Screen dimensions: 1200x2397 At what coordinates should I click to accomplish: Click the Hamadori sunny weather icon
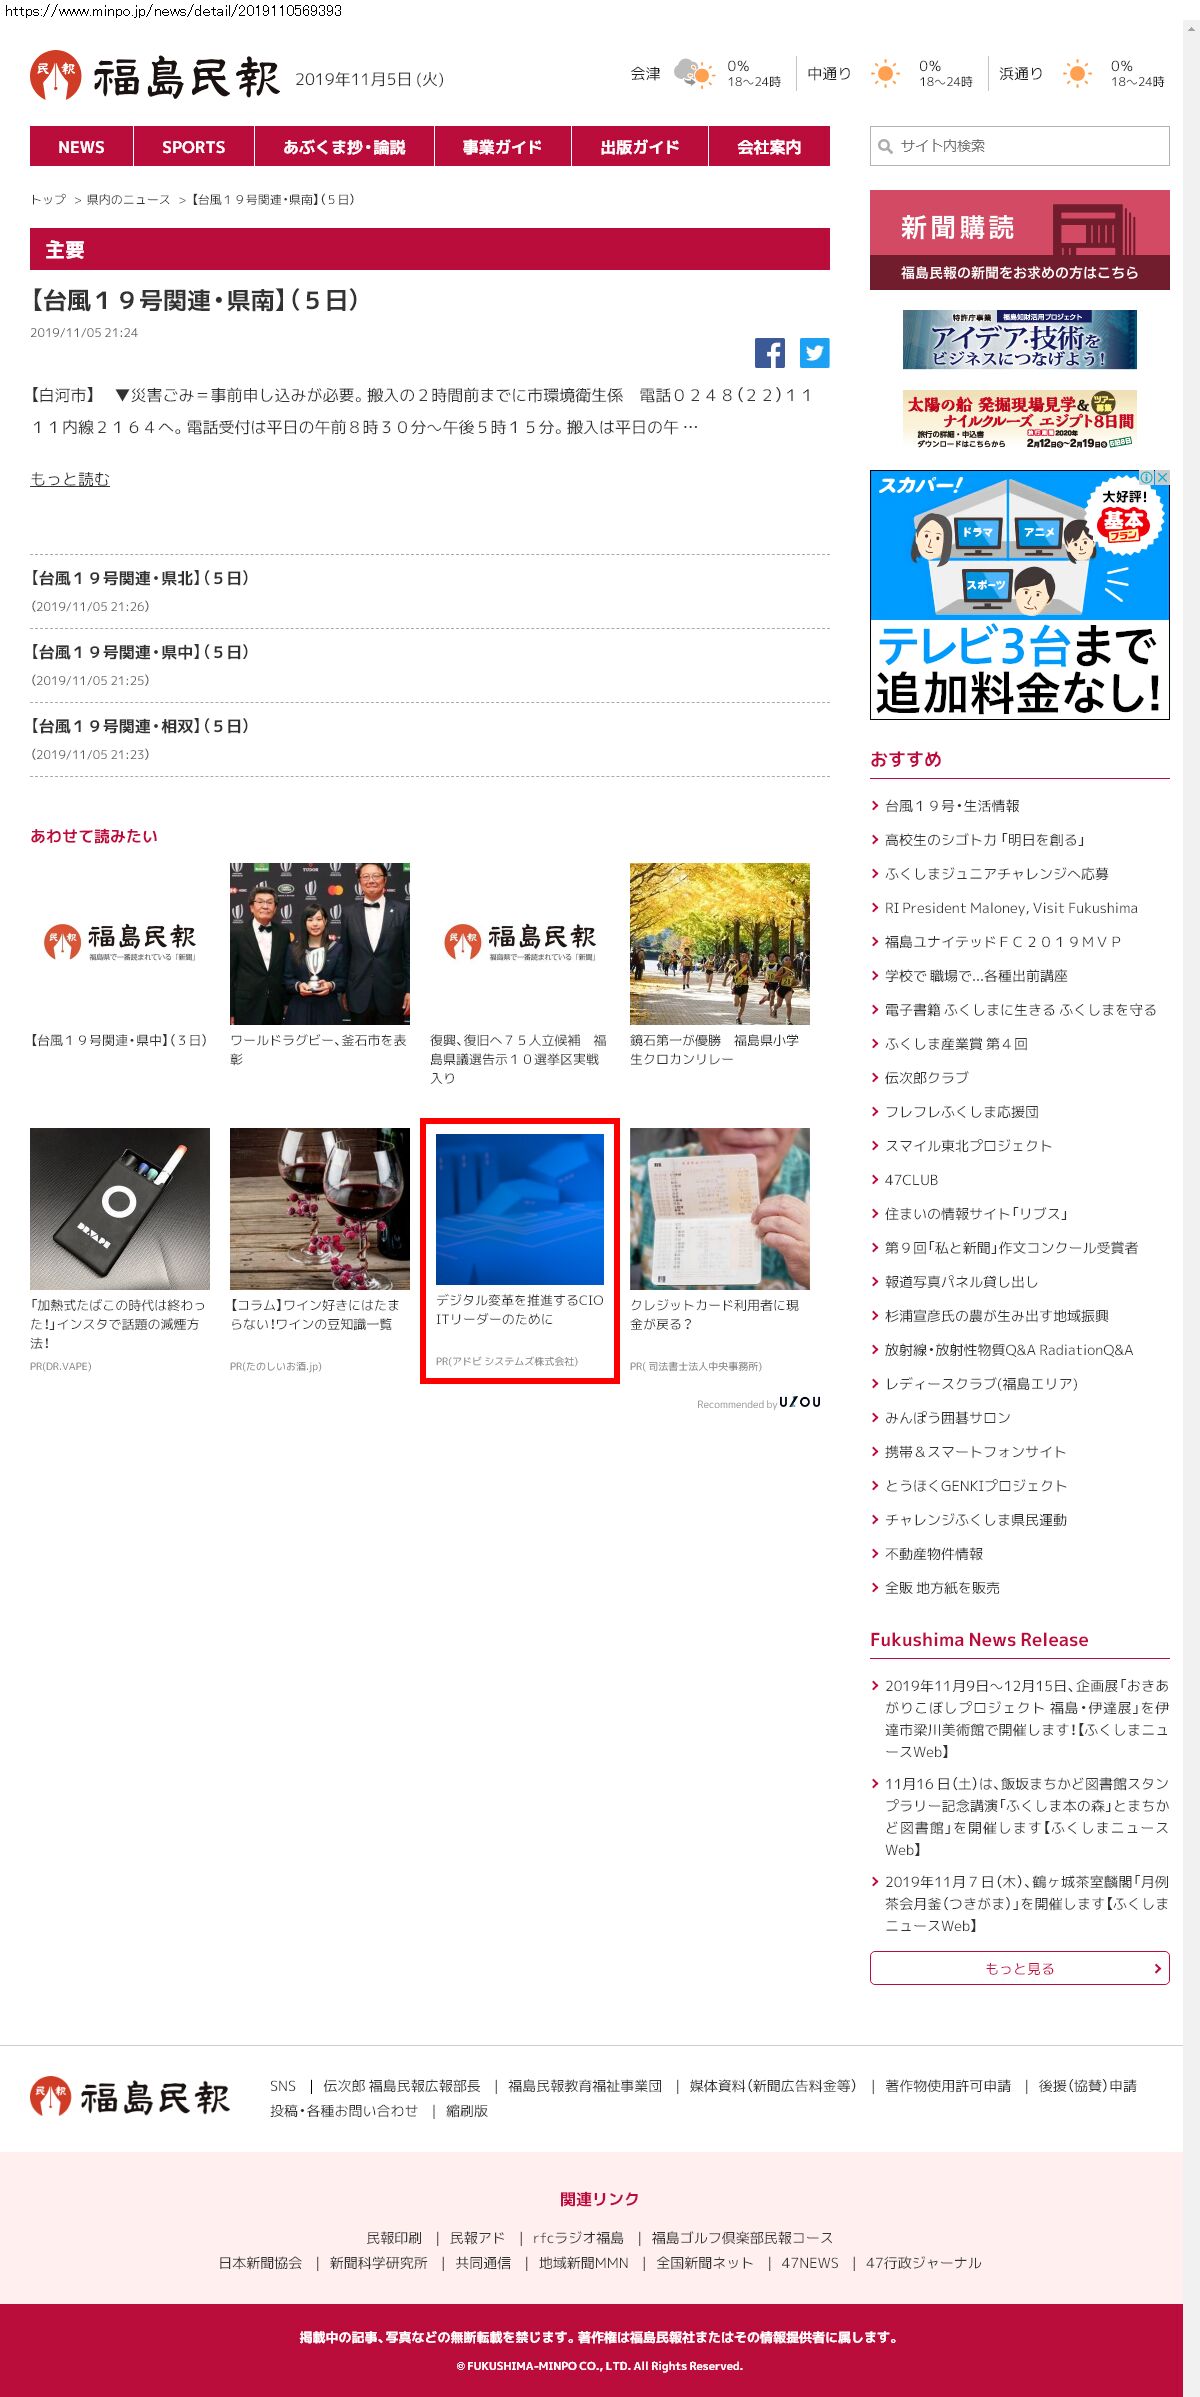1077,74
